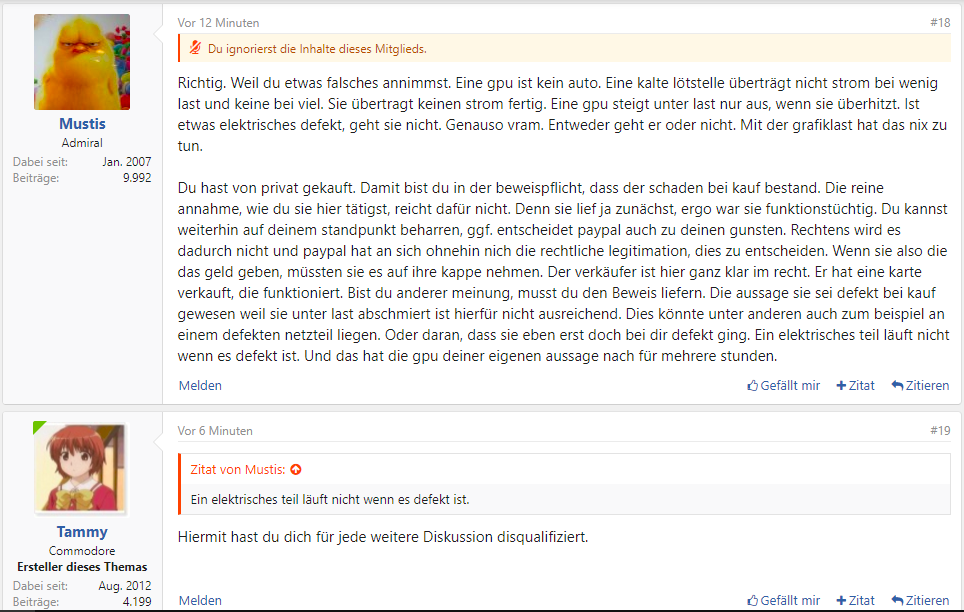The width and height of the screenshot is (964, 612).
Task: Report Mustis' post via the Melden link
Action: click(199, 385)
